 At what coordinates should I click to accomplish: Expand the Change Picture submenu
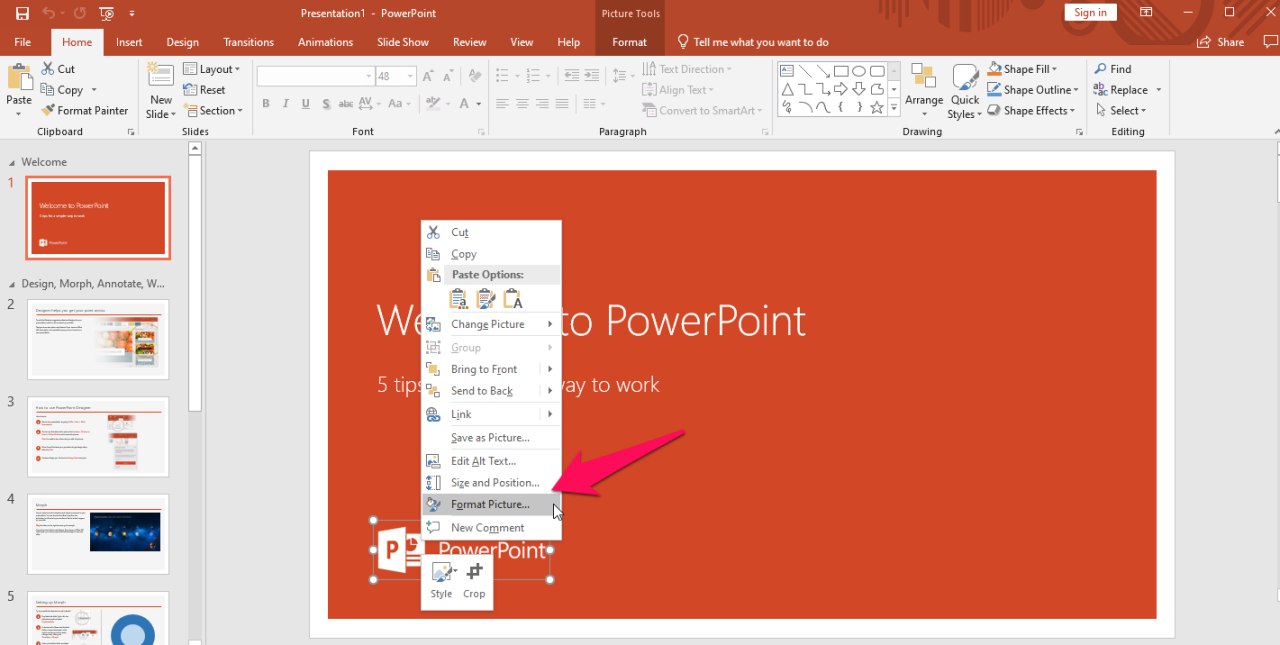(x=489, y=324)
